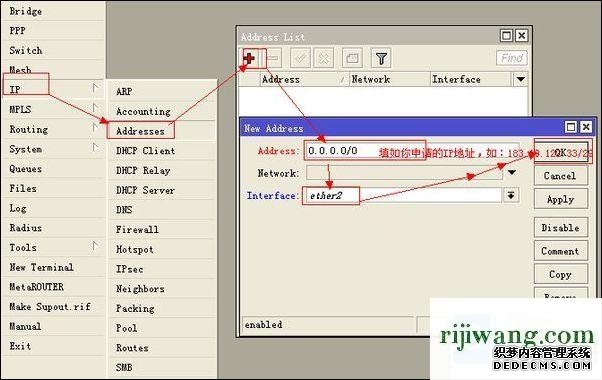The width and height of the screenshot is (602, 380).
Task: Click the Apply button
Action: click(561, 199)
